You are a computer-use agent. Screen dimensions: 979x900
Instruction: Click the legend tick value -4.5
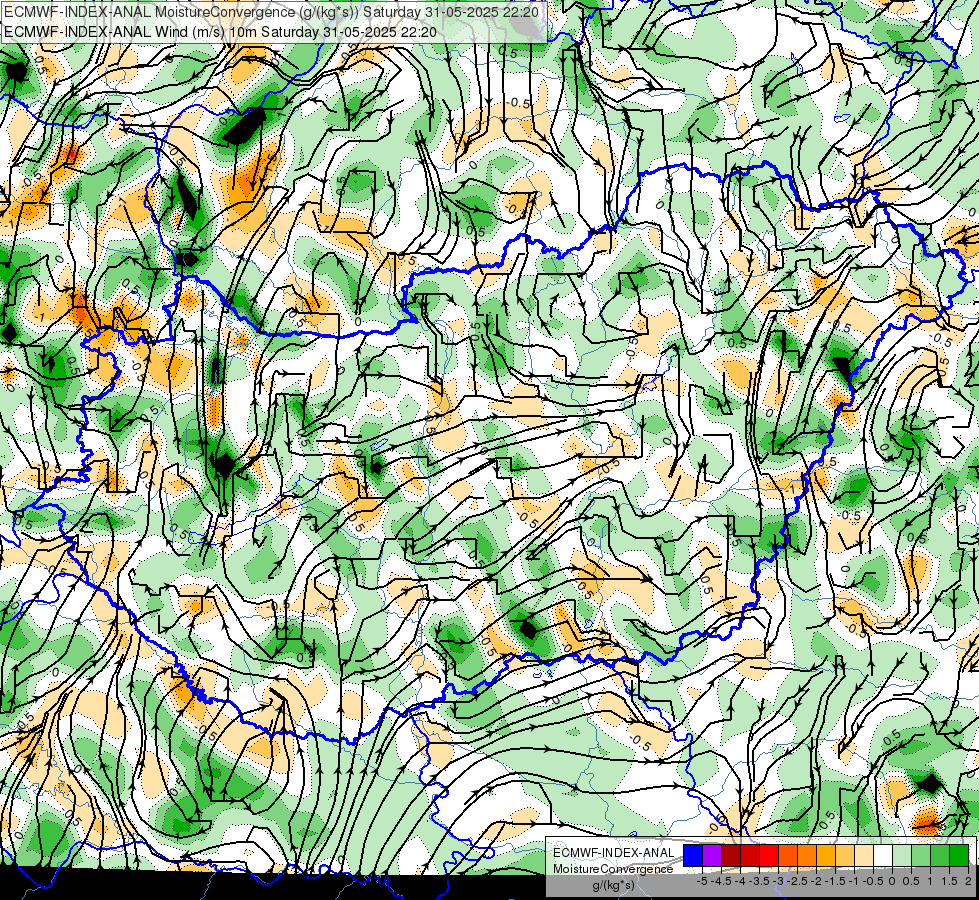(722, 881)
